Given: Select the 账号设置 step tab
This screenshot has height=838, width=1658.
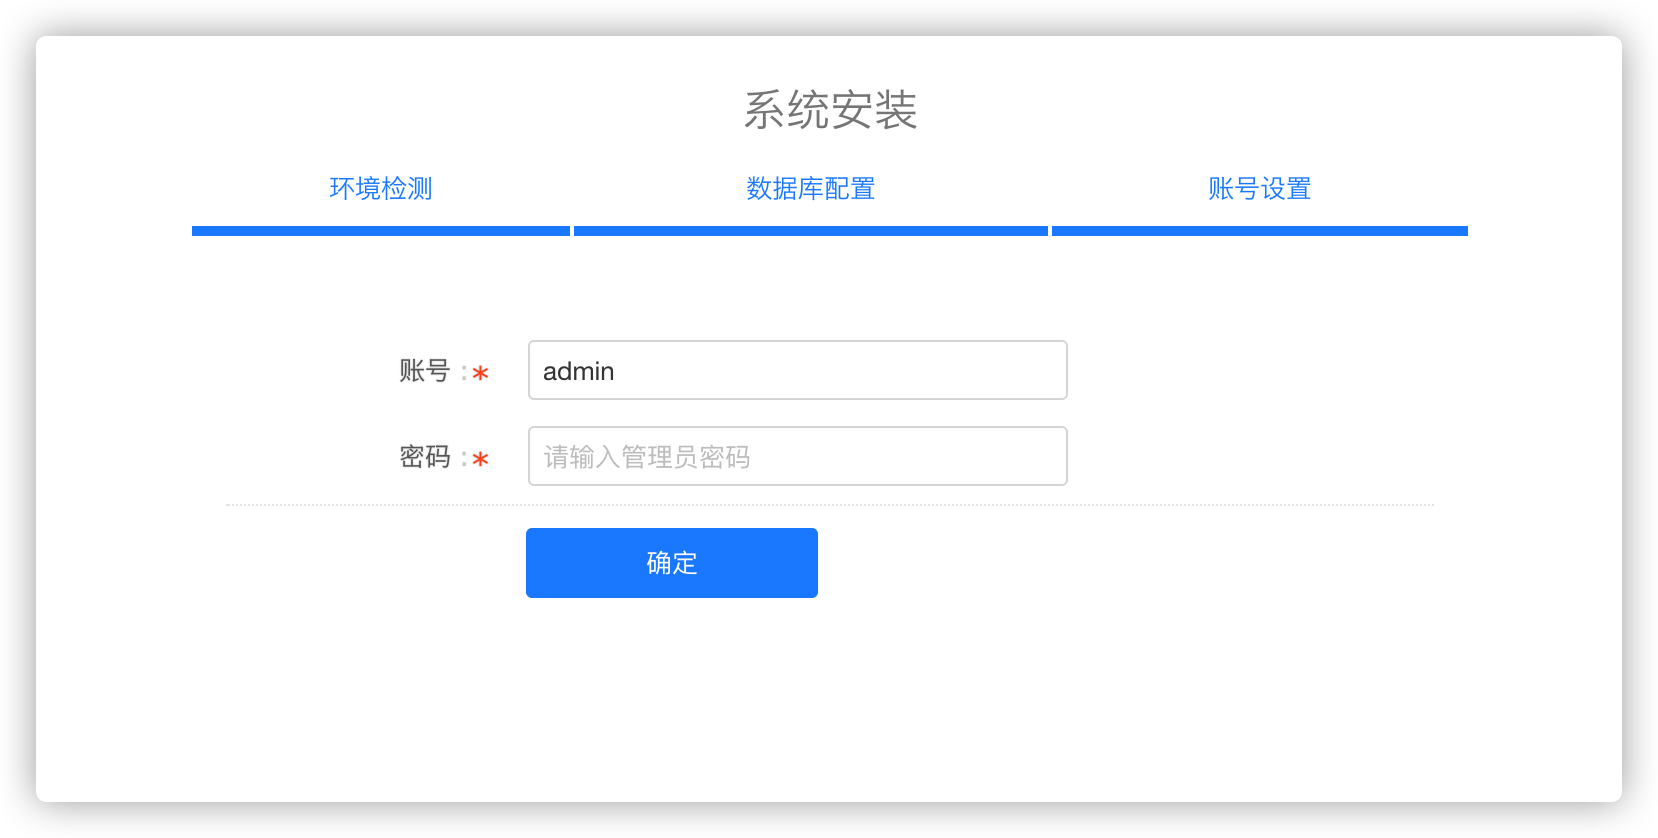Looking at the screenshot, I should click(x=1260, y=189).
